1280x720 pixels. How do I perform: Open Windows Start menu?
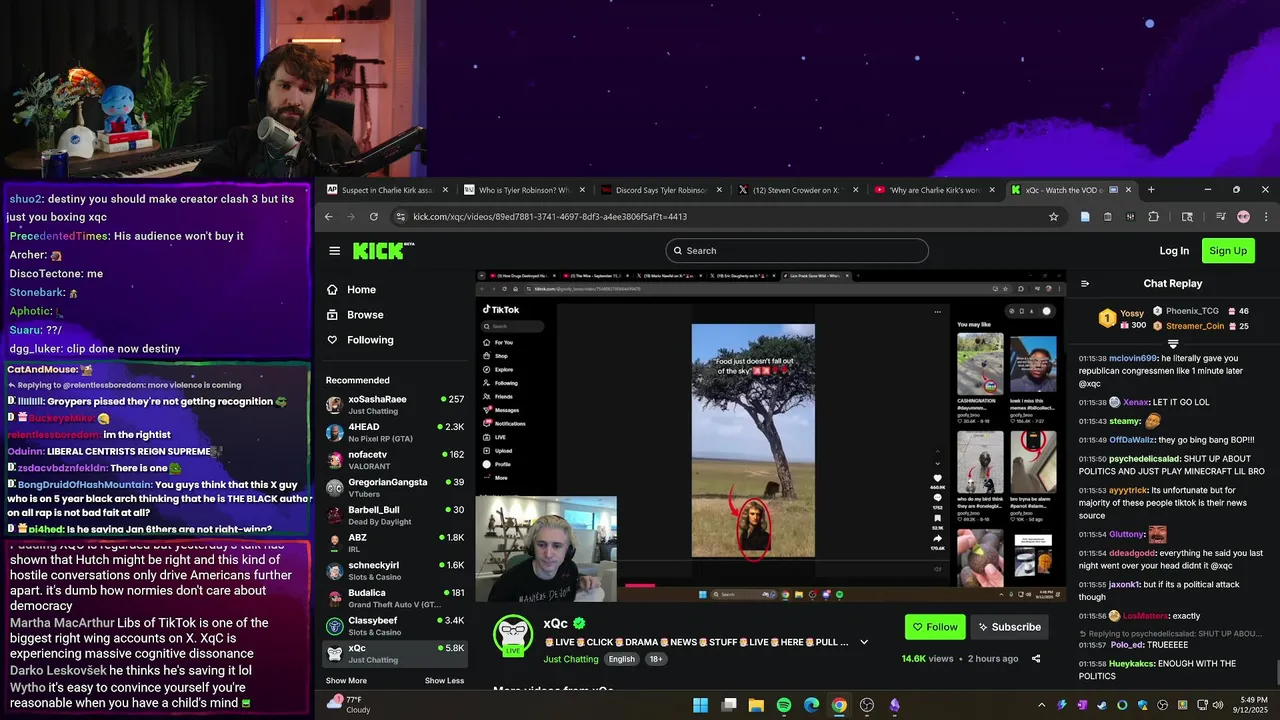tap(701, 705)
